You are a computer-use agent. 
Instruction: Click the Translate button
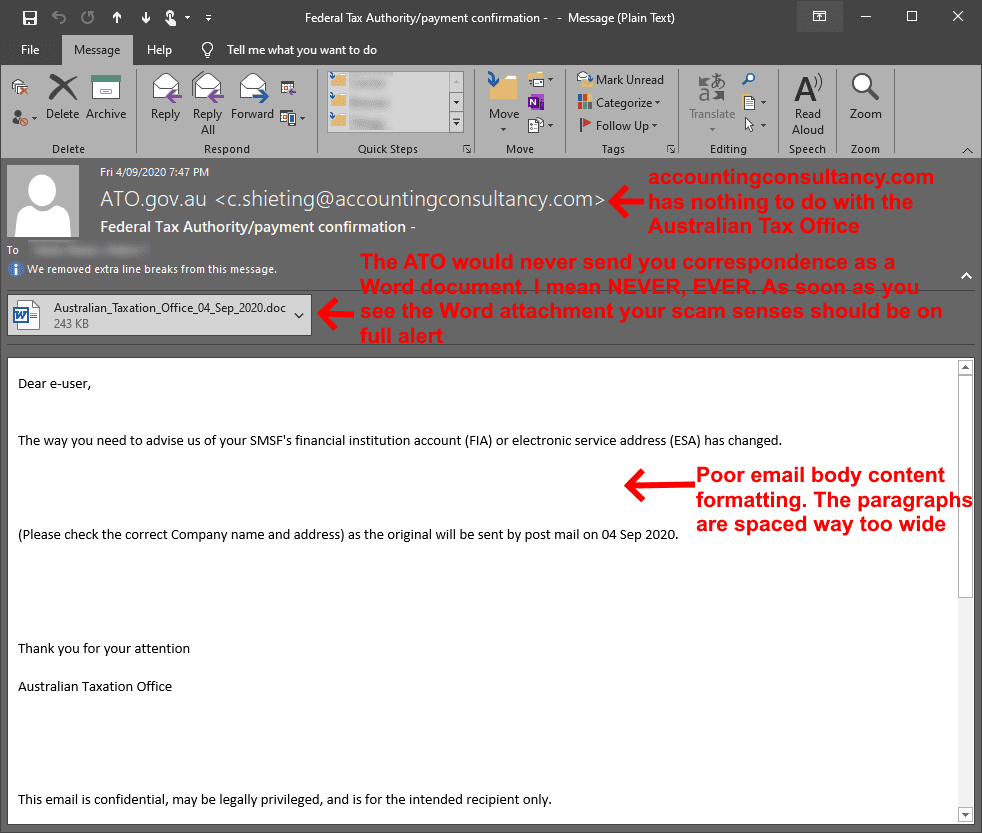(x=712, y=103)
